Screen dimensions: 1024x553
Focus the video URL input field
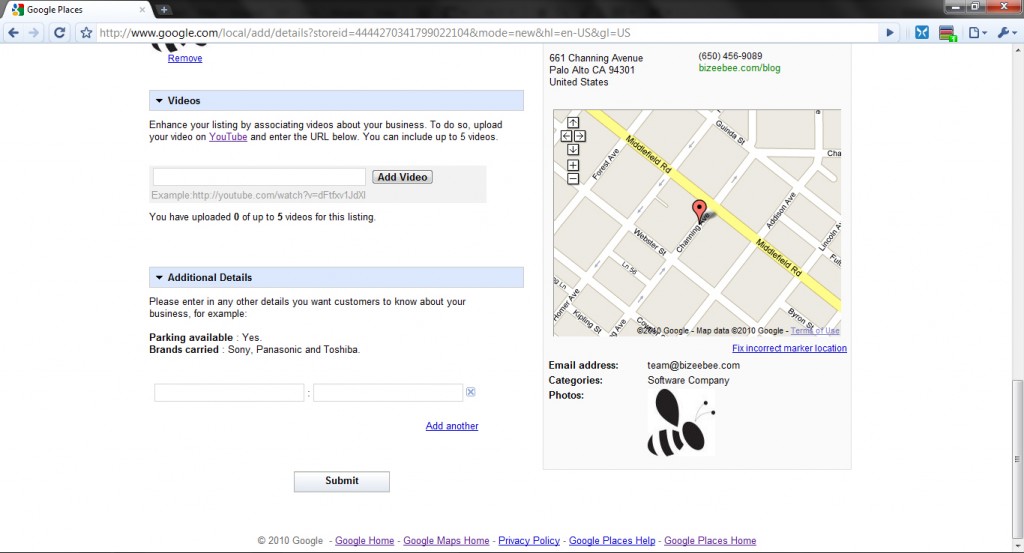click(x=259, y=177)
